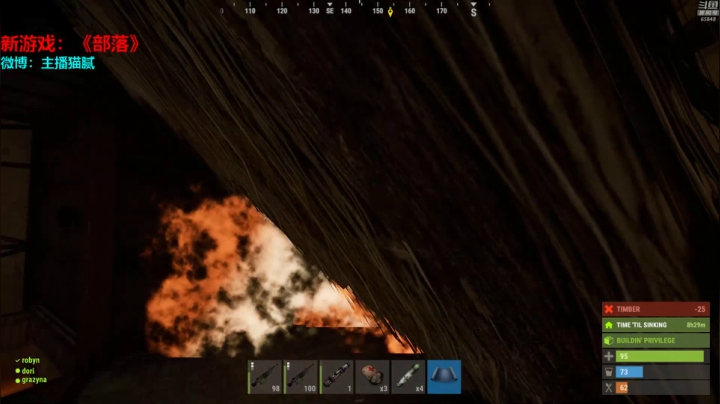Click compass bearing 160
Image resolution: width=720 pixels, height=404 pixels.
point(410,11)
